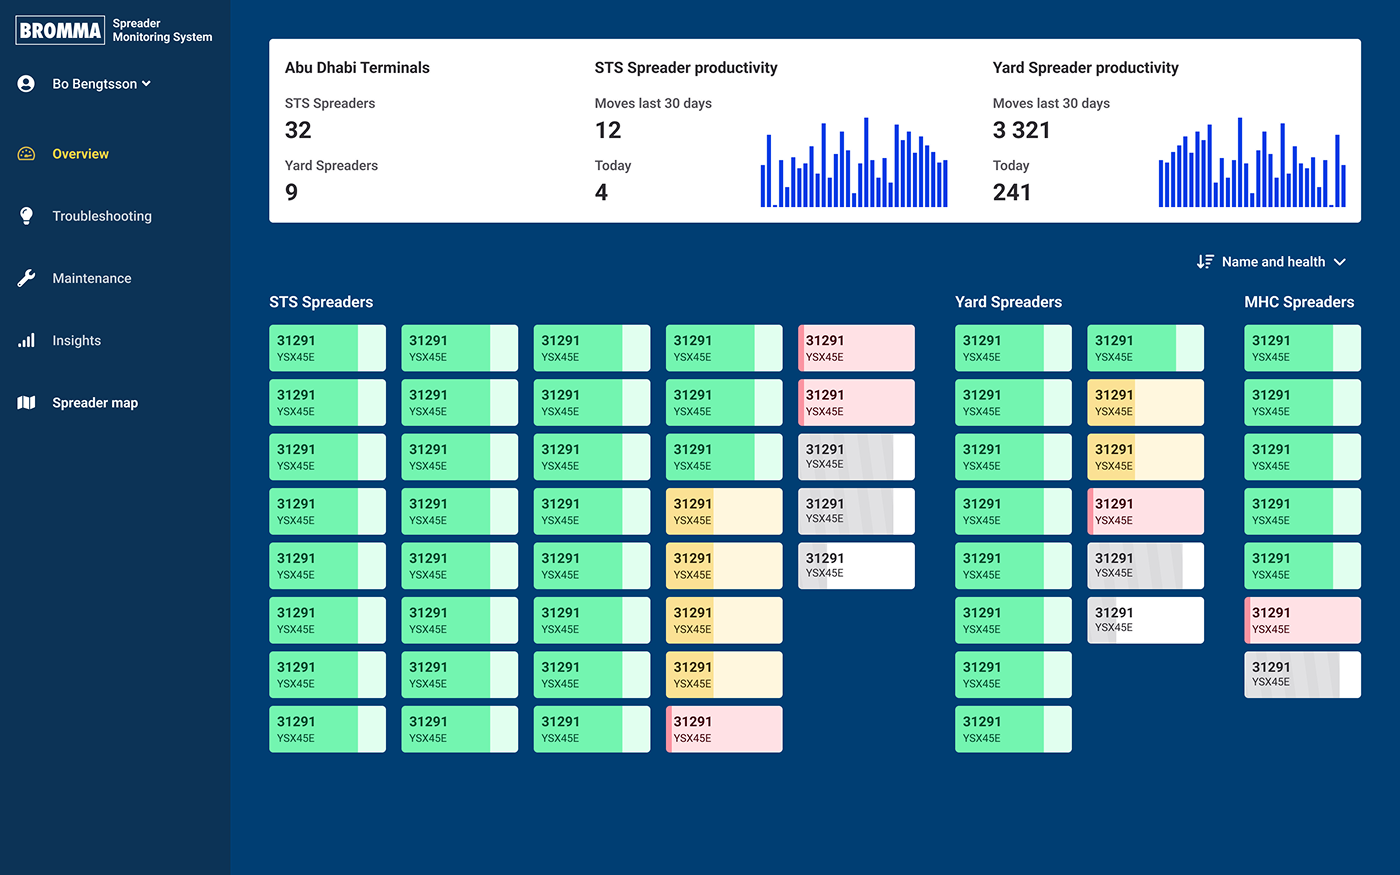This screenshot has height=875, width=1400.
Task: Click the STS Spreaders section heading
Action: tap(321, 302)
